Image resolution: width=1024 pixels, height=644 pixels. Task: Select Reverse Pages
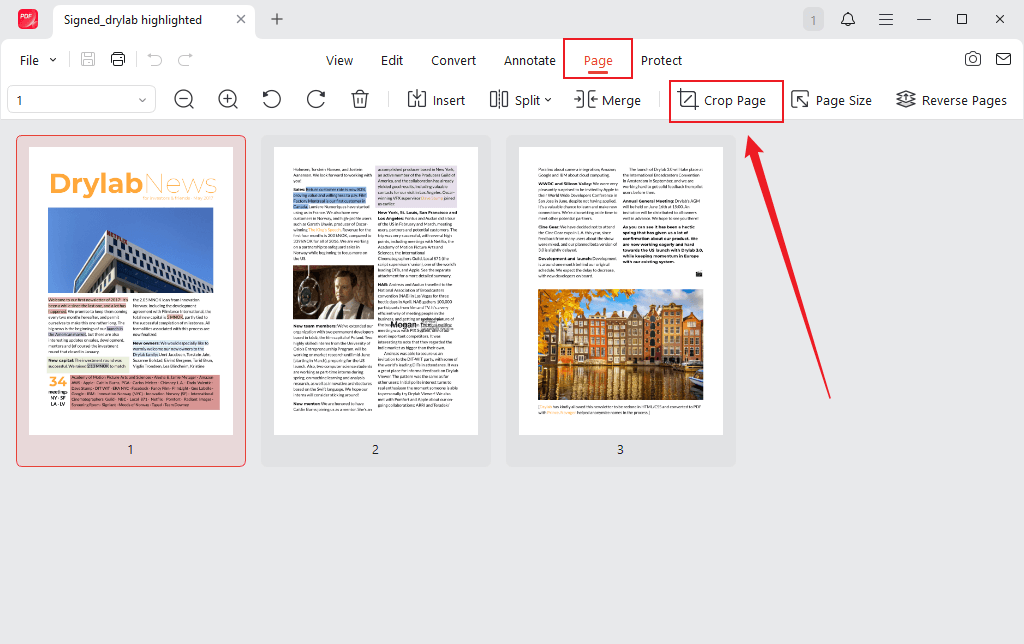tap(950, 100)
